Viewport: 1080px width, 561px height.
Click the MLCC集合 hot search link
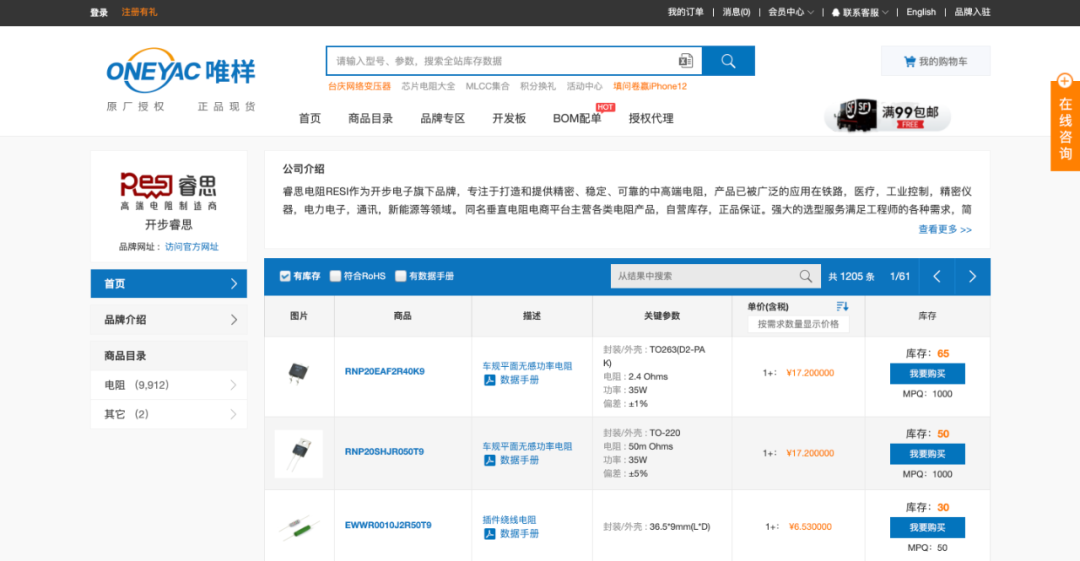coord(488,86)
